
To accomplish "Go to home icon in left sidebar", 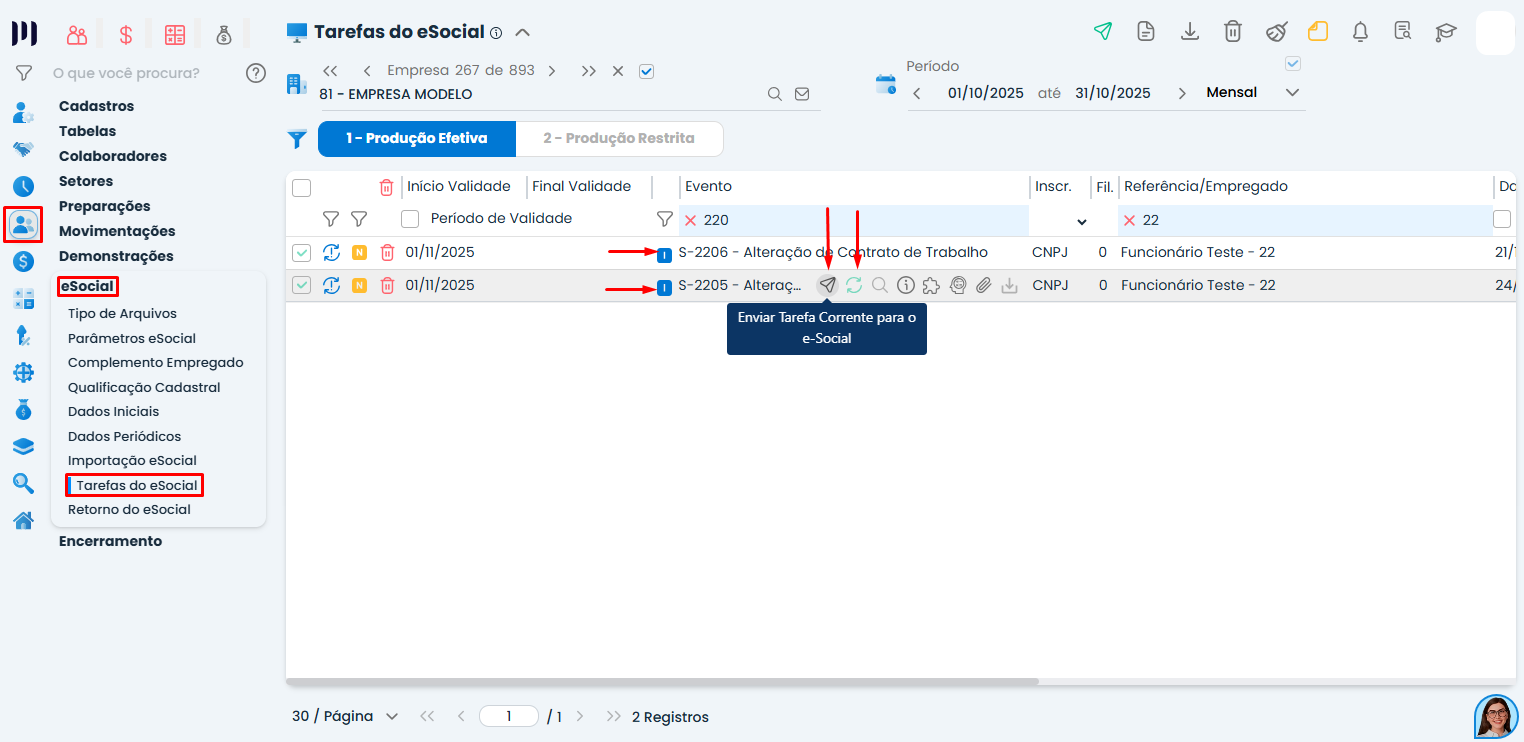I will [23, 520].
